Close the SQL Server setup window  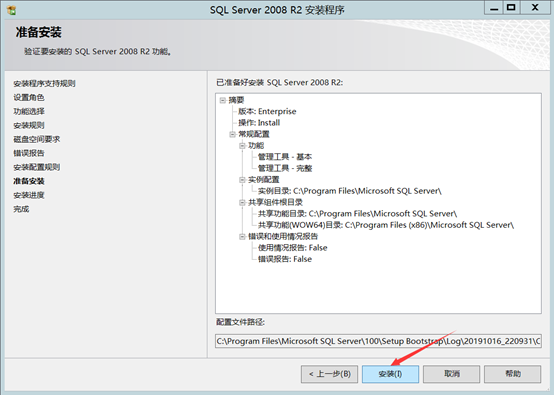pos(535,8)
